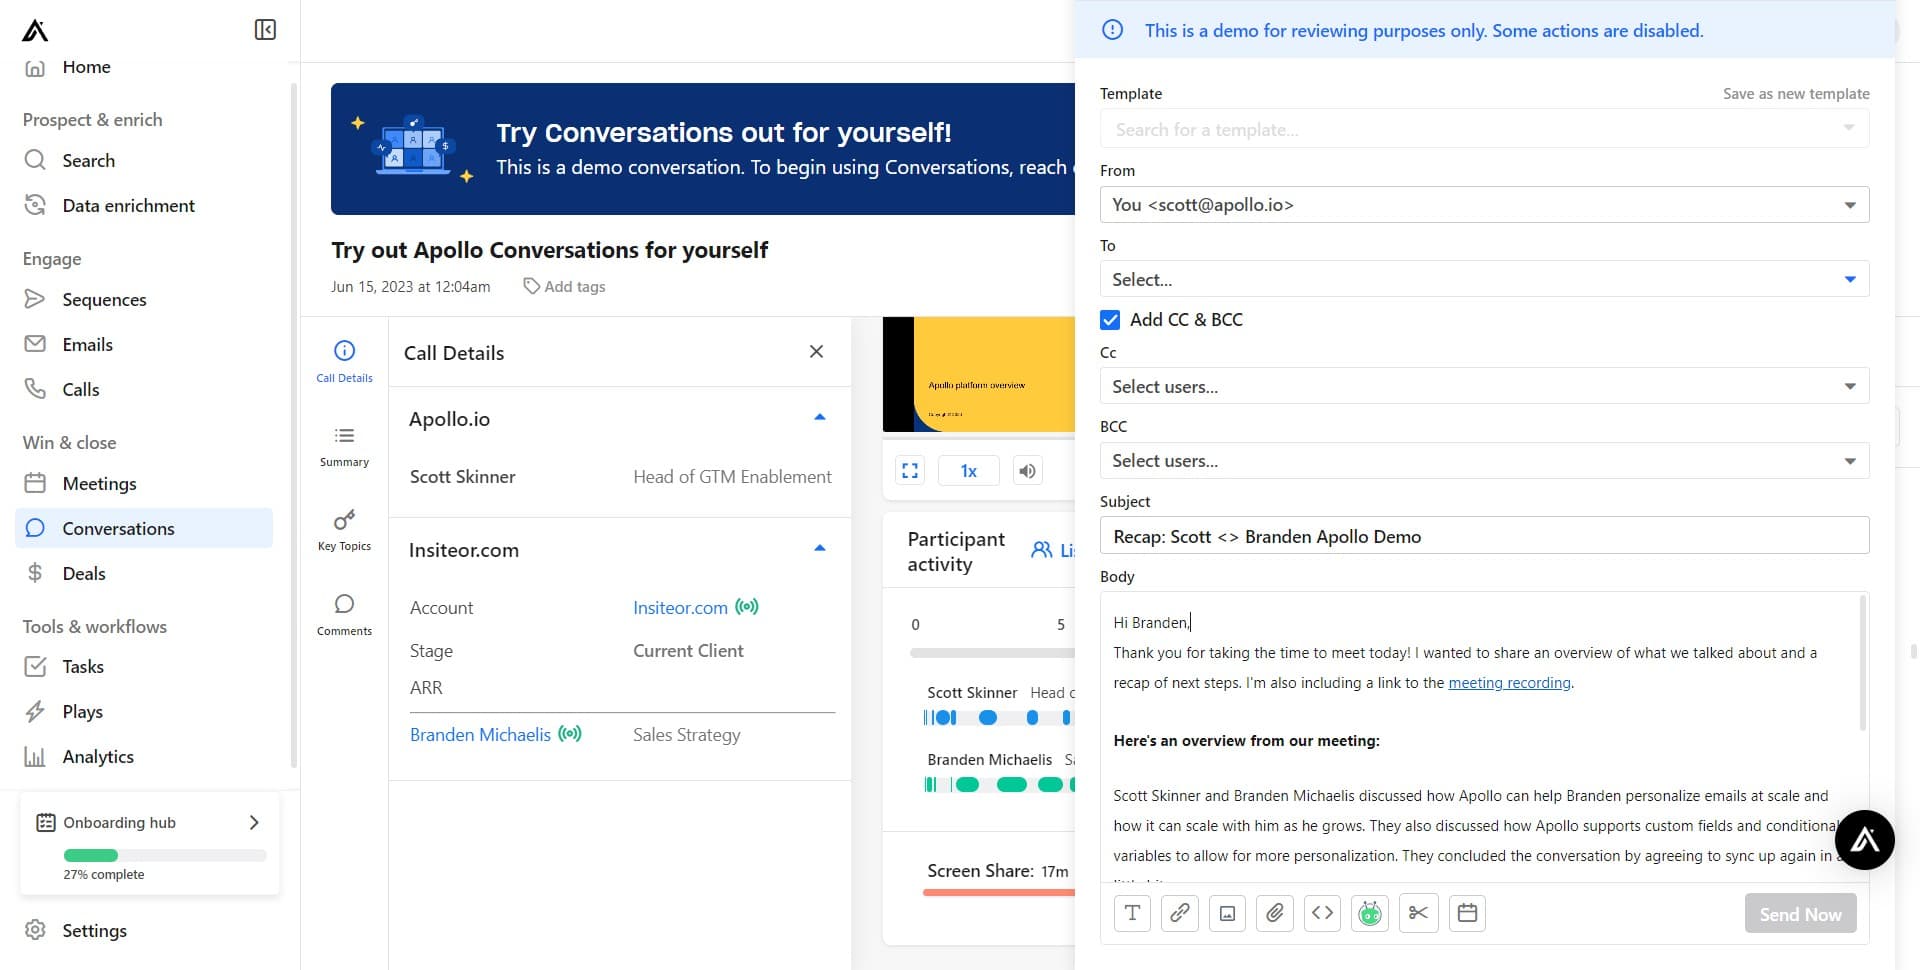This screenshot has width=1920, height=970.
Task: Collapse the left sidebar panel
Action: point(265,30)
